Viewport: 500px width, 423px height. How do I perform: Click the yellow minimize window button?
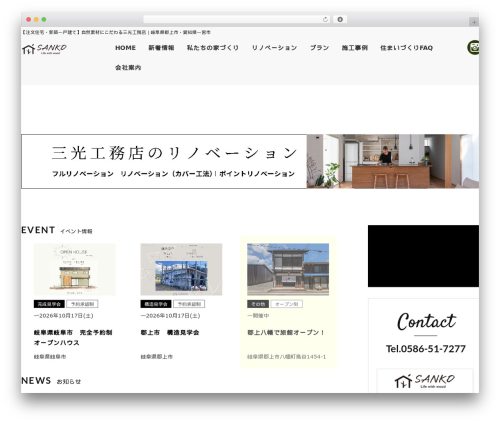[x=36, y=20]
